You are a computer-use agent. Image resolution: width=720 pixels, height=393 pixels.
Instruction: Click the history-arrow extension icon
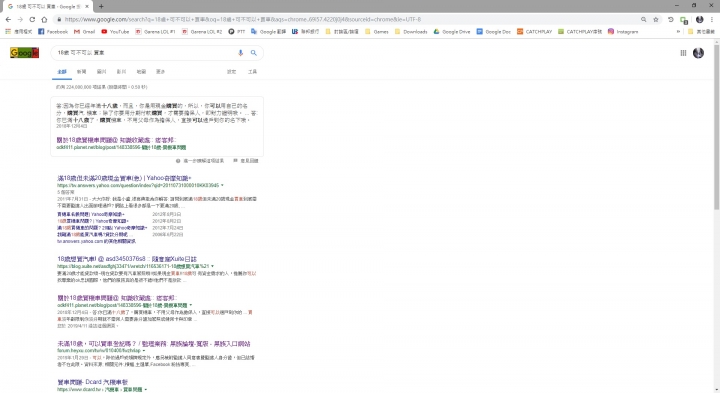coord(670,19)
